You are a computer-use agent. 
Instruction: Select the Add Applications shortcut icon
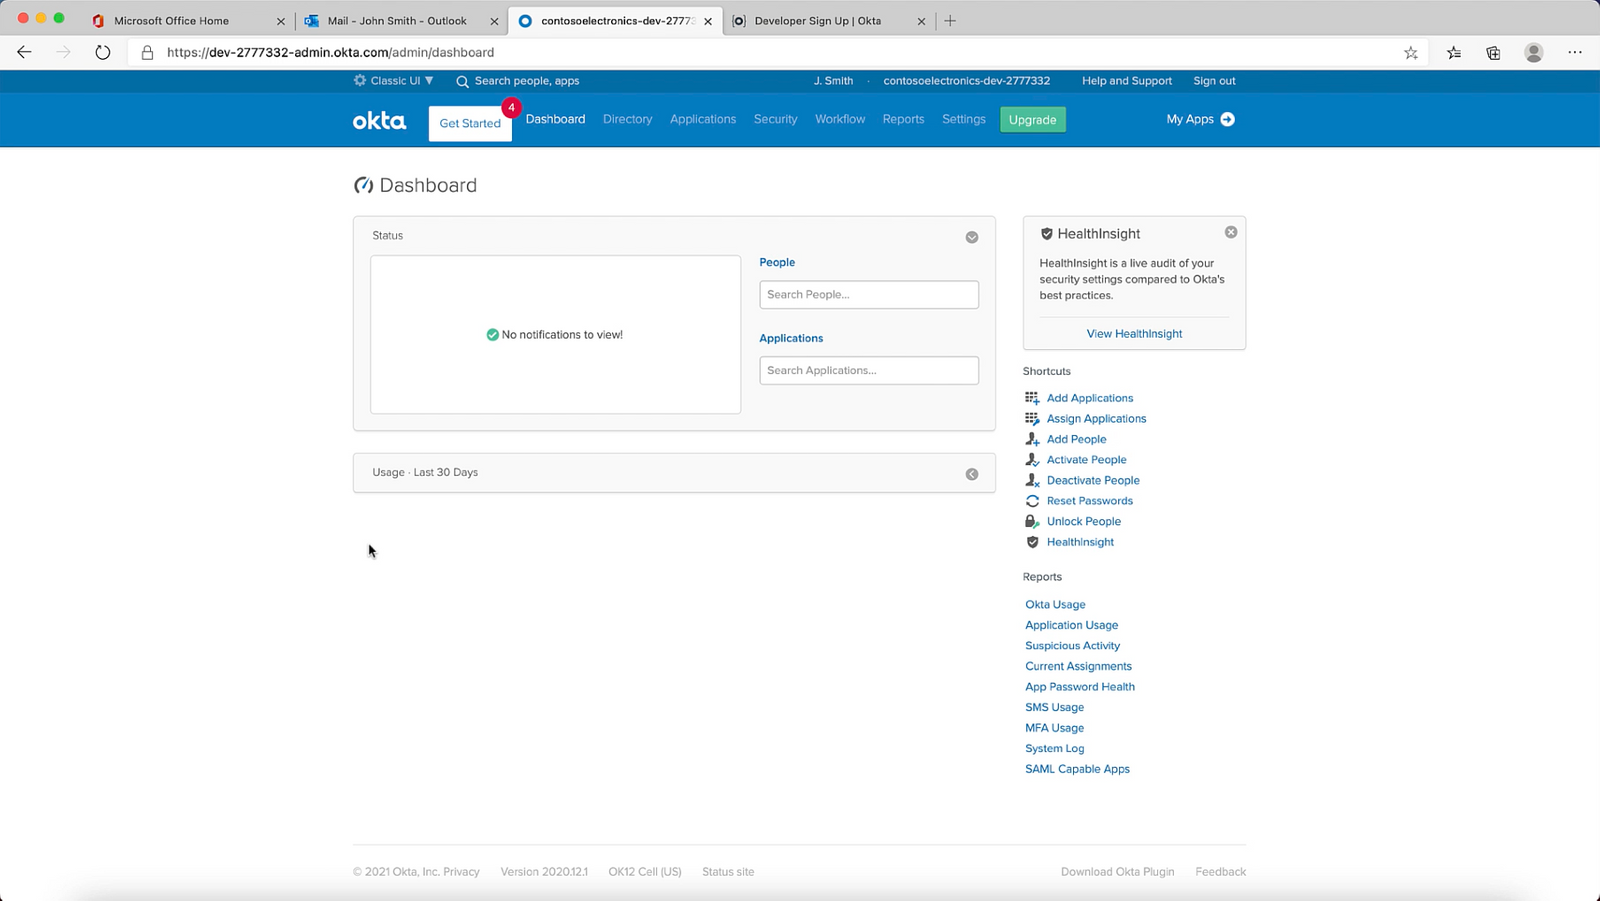tap(1032, 397)
